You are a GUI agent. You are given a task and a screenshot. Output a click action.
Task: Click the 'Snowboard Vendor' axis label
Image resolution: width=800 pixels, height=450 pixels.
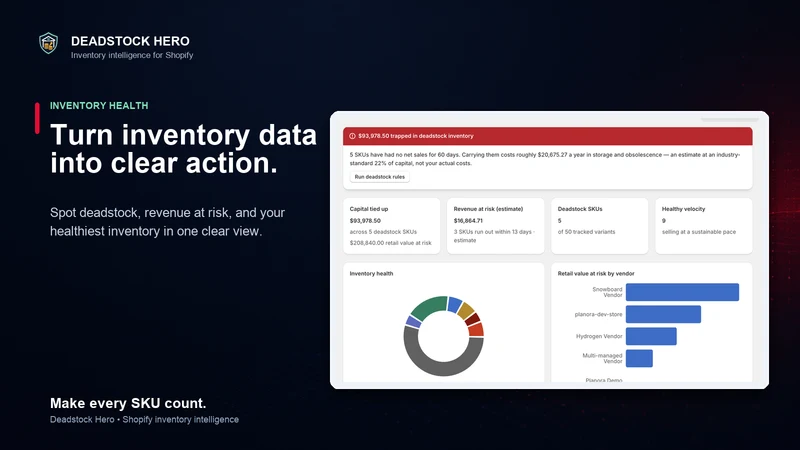coord(607,292)
